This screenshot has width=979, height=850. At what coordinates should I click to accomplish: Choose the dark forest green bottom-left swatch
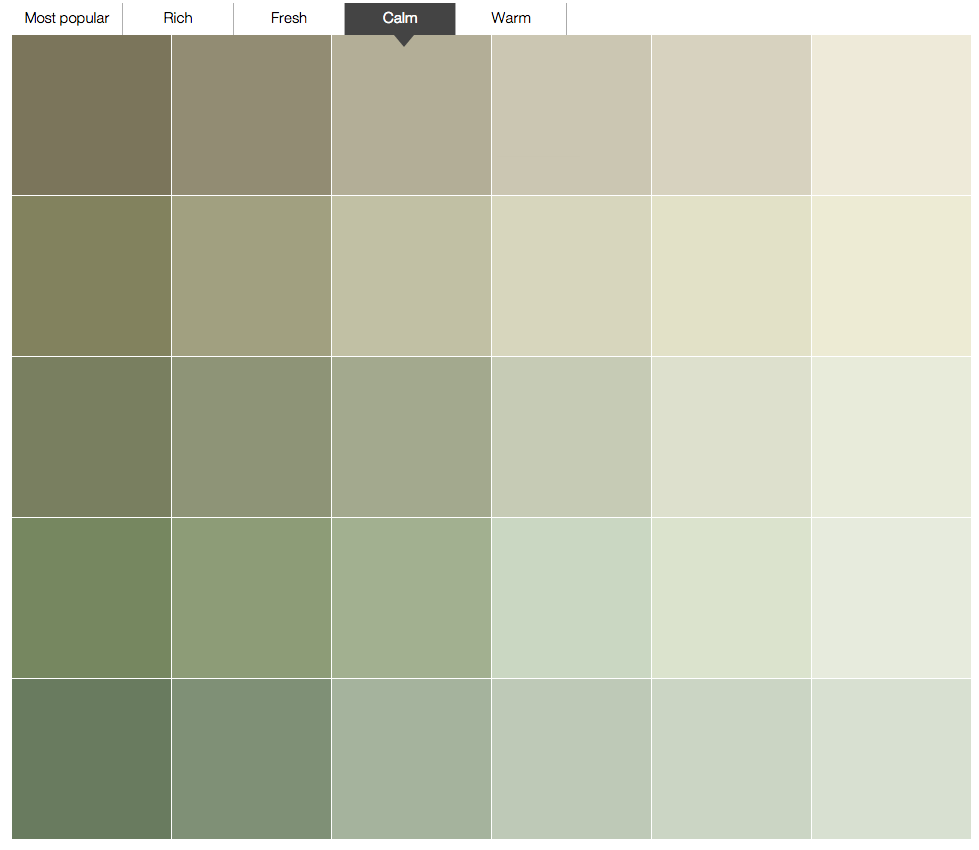tap(91, 759)
